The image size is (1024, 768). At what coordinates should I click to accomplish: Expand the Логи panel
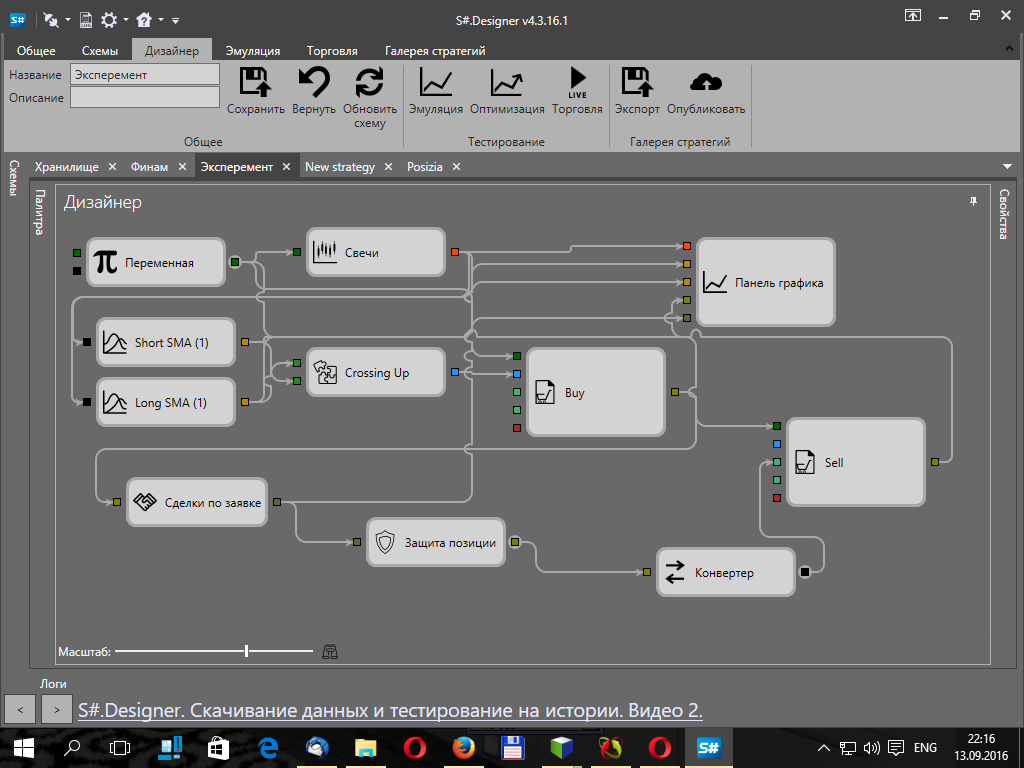point(53,684)
